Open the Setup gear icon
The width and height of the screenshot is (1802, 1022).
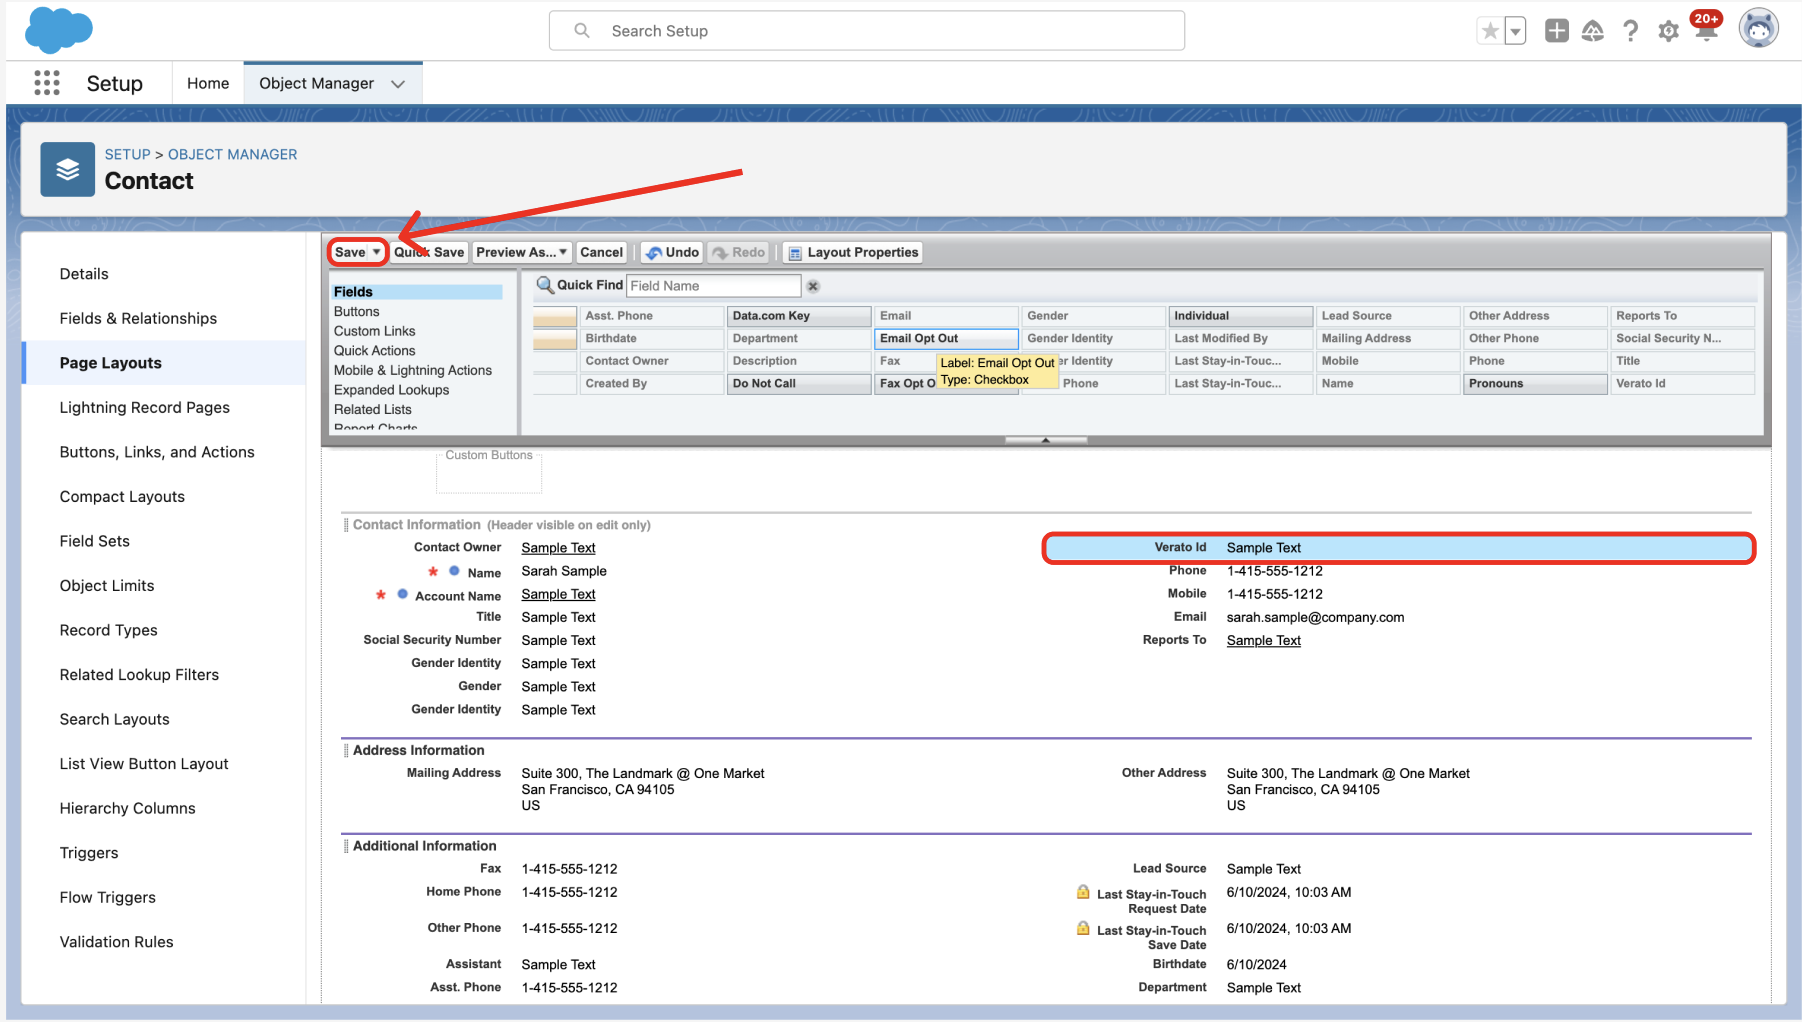click(x=1668, y=31)
